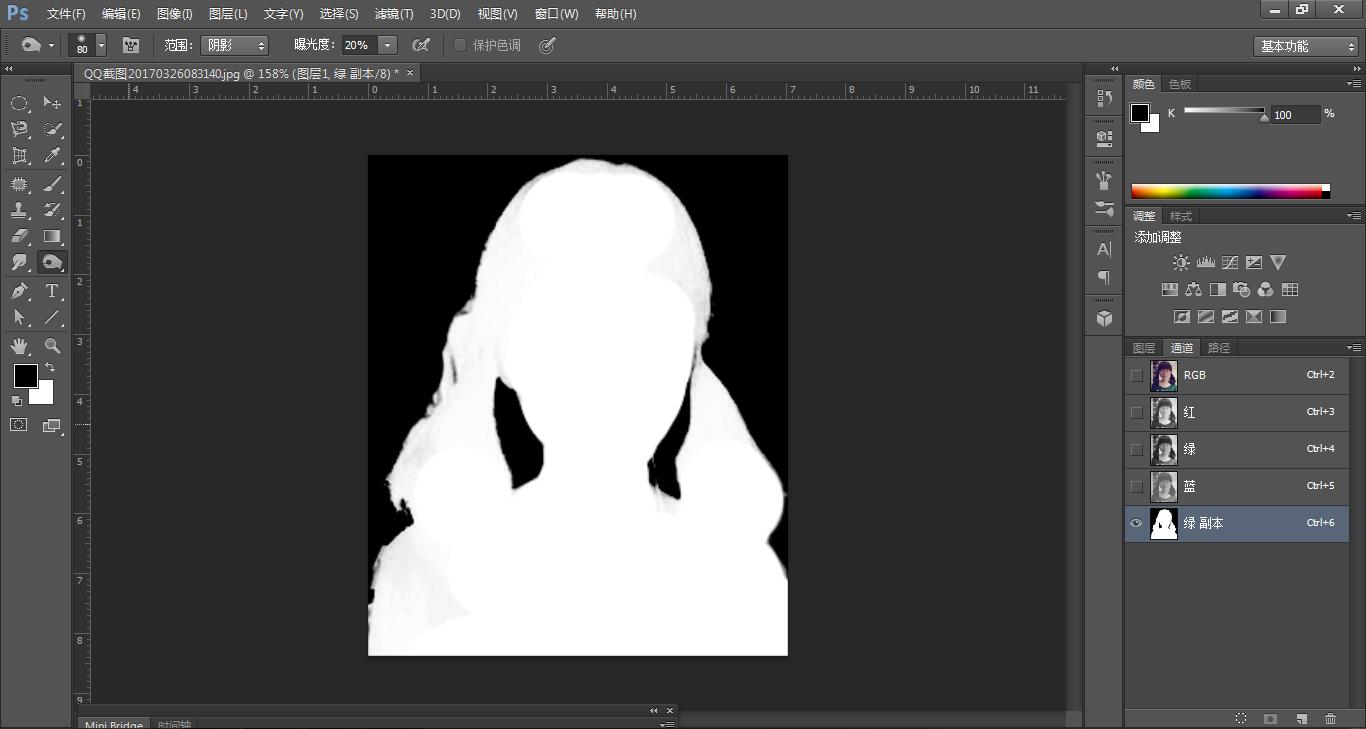Switch to the 路径 panel tab

click(1219, 348)
